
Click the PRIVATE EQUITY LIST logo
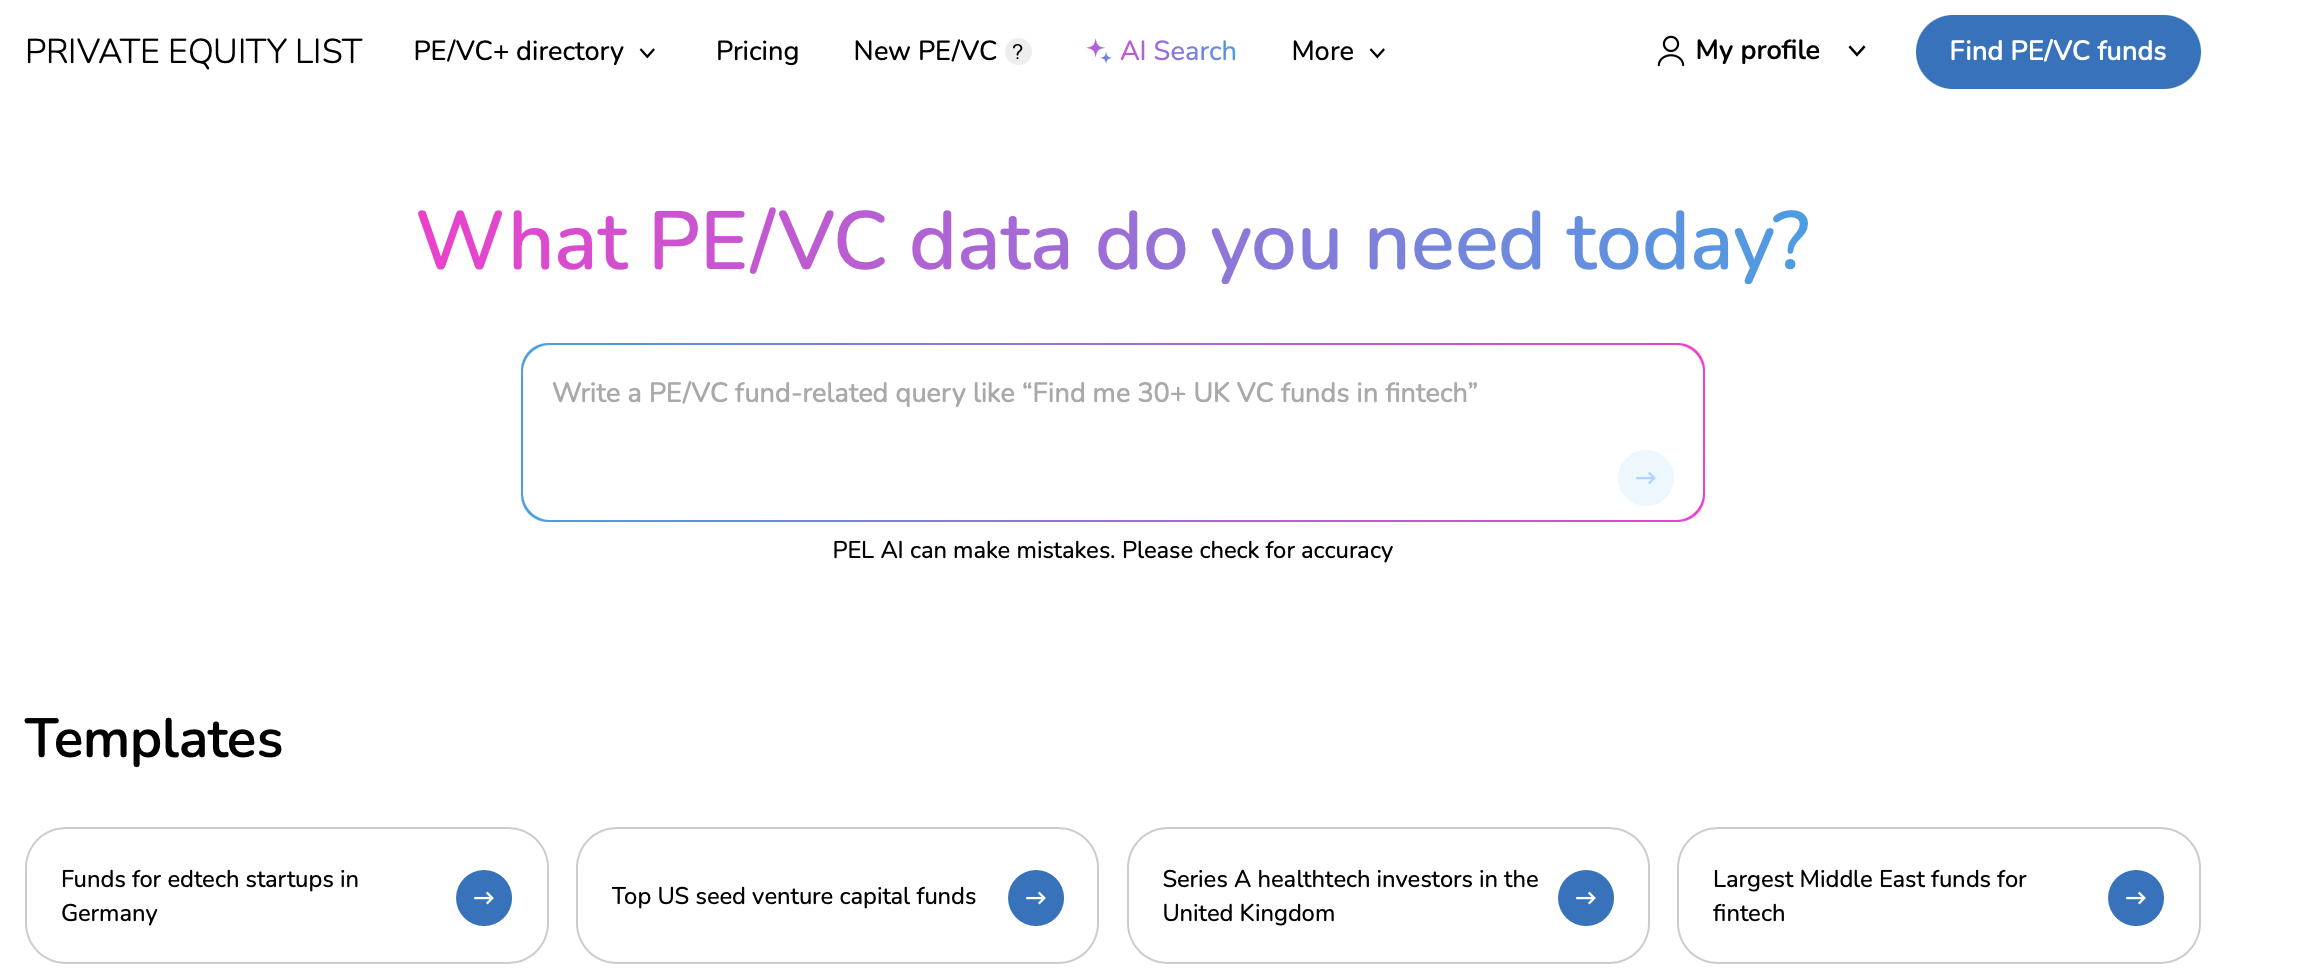coord(194,51)
